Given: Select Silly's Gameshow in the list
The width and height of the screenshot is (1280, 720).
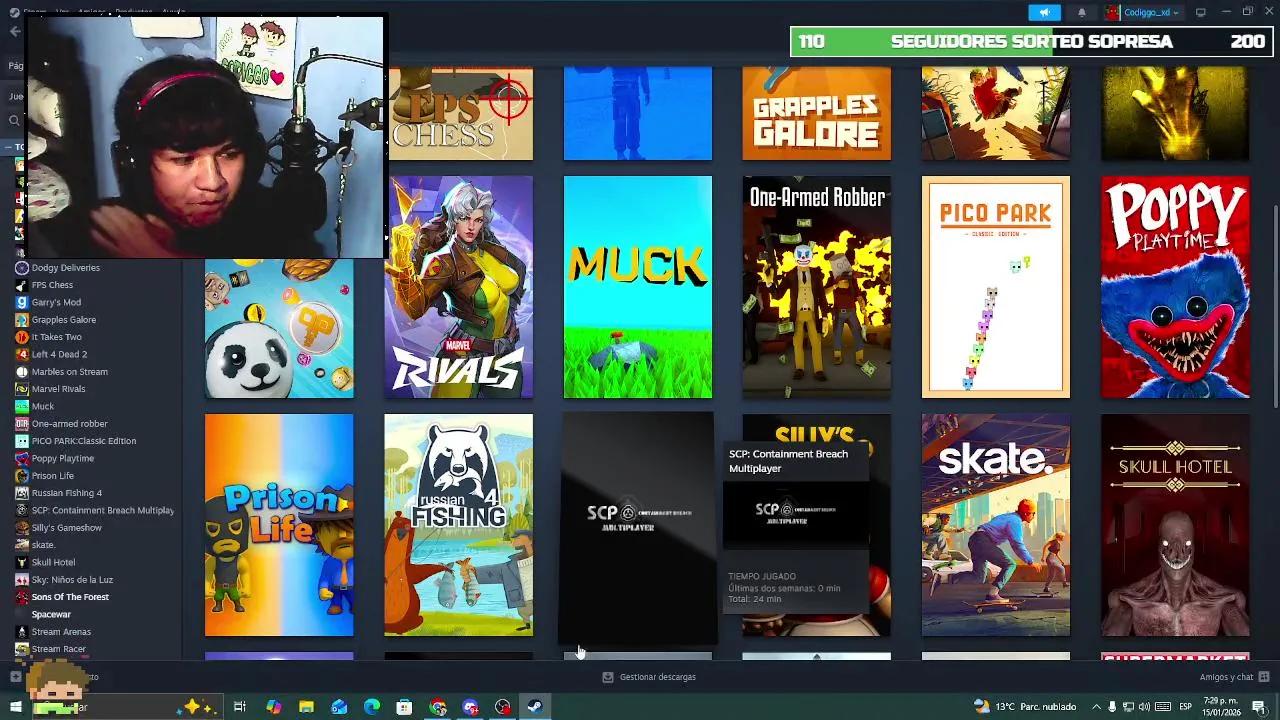Looking at the screenshot, I should pyautogui.click(x=66, y=528).
